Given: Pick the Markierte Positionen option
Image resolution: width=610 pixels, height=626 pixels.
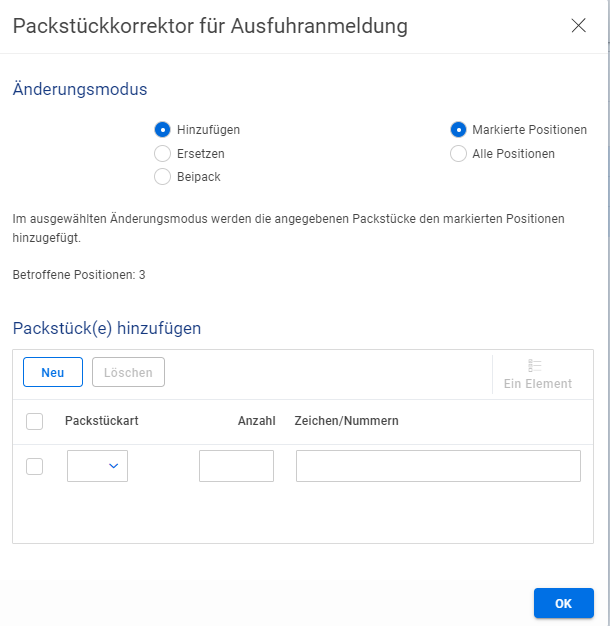Looking at the screenshot, I should 458,130.
